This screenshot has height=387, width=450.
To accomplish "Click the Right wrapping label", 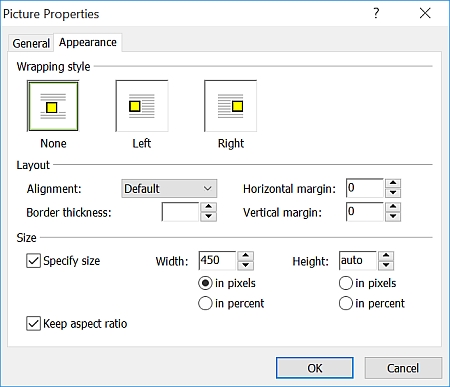I will 231,143.
